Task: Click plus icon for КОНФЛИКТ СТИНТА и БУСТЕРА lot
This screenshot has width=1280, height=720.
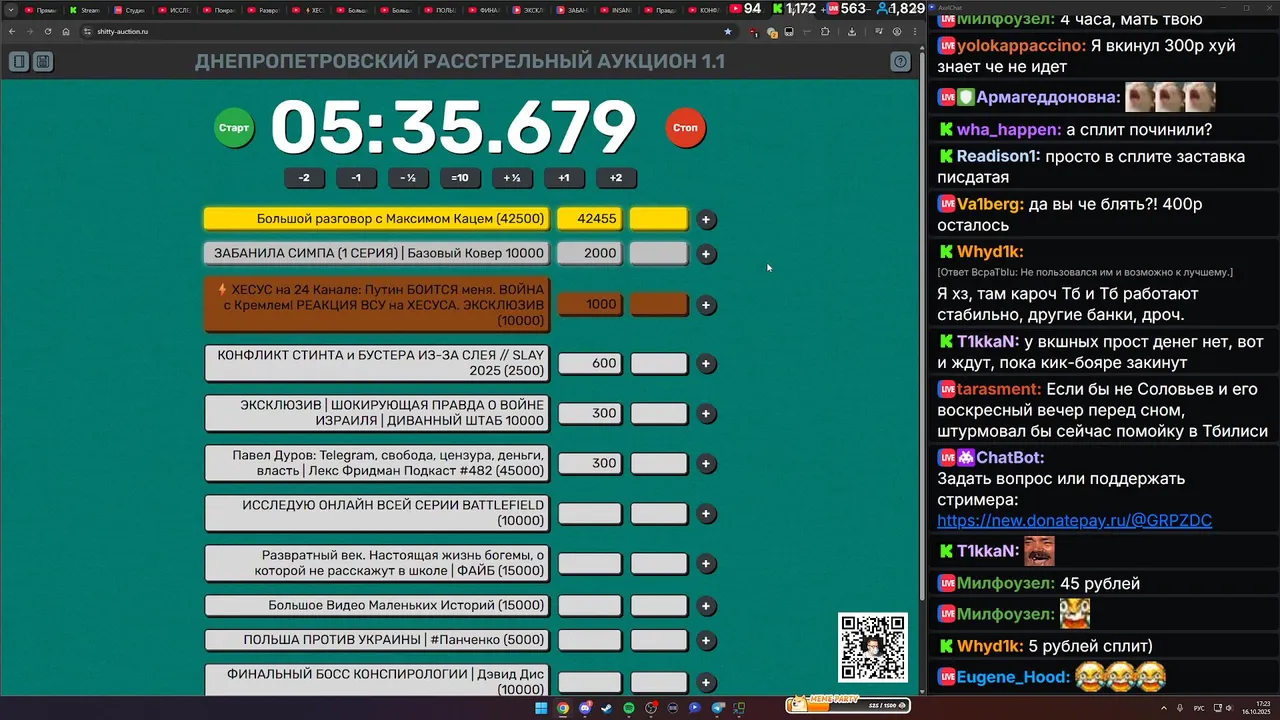Action: coord(706,364)
